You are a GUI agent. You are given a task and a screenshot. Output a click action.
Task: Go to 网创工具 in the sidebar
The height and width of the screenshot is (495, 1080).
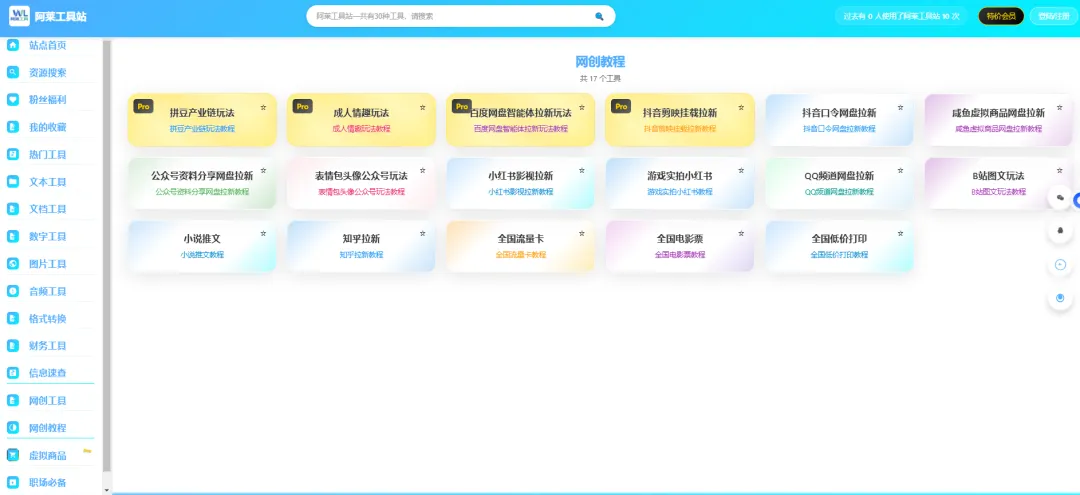pos(48,400)
